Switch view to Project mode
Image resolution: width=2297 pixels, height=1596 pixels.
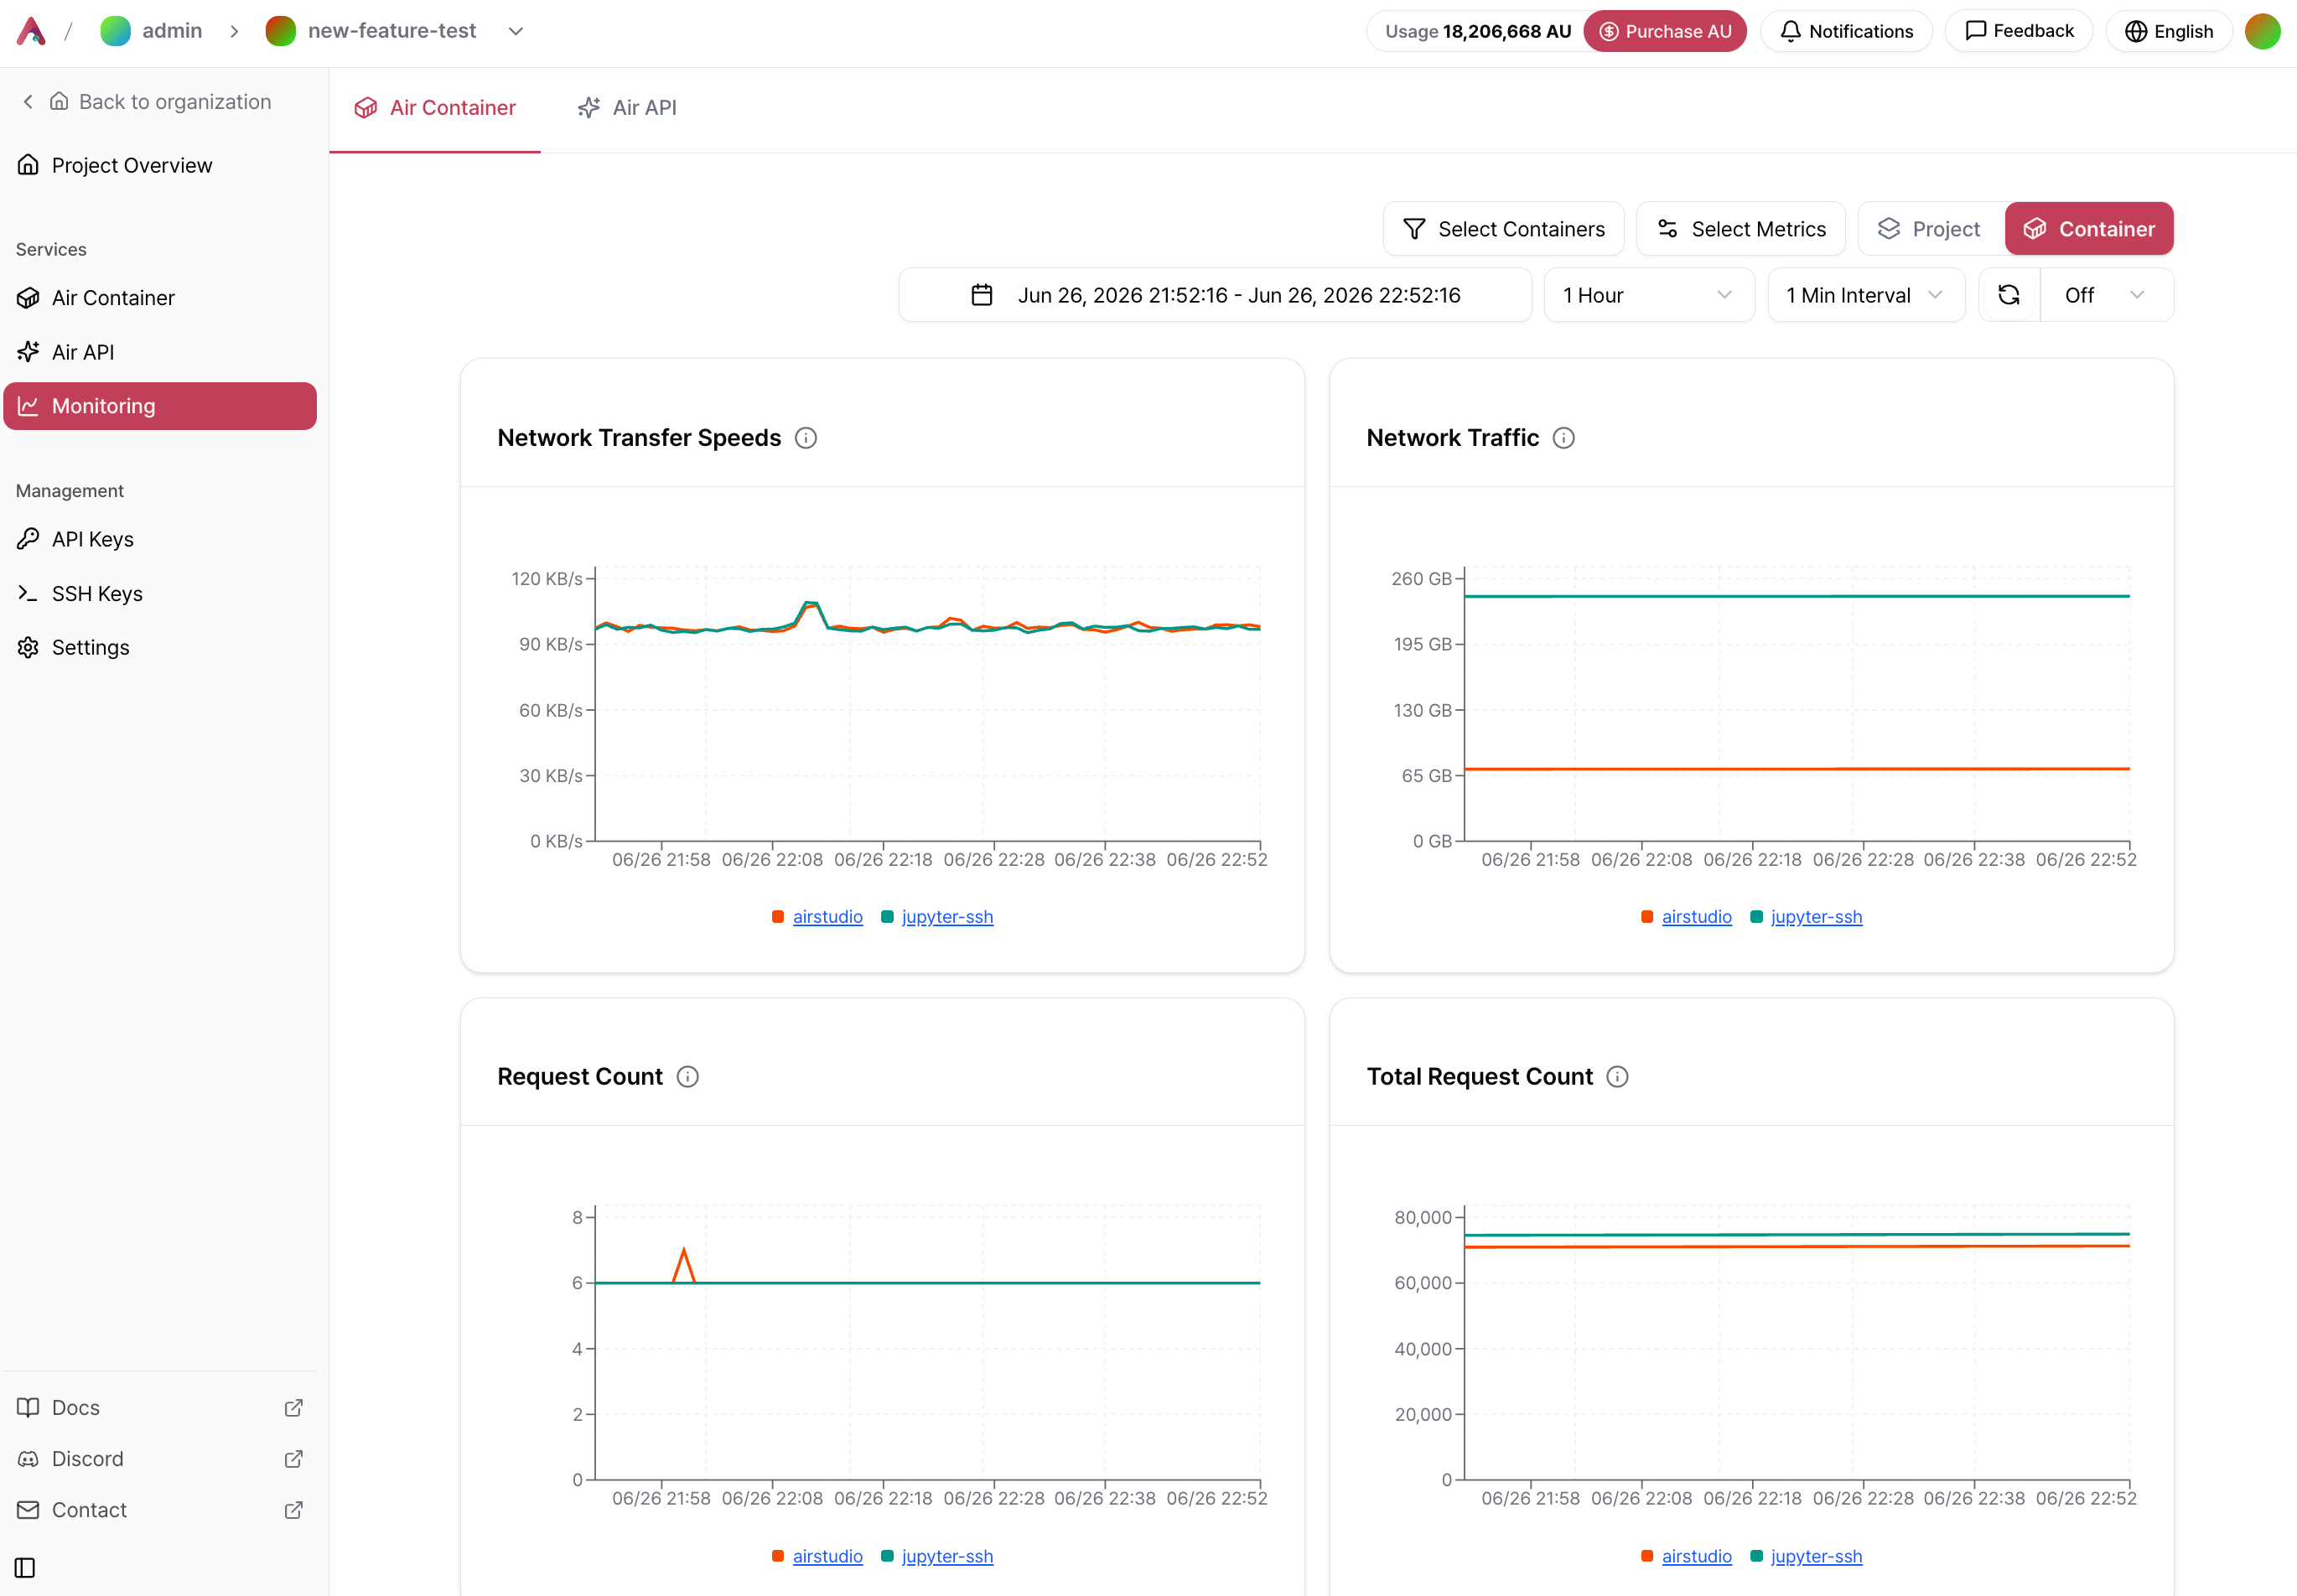point(1930,229)
